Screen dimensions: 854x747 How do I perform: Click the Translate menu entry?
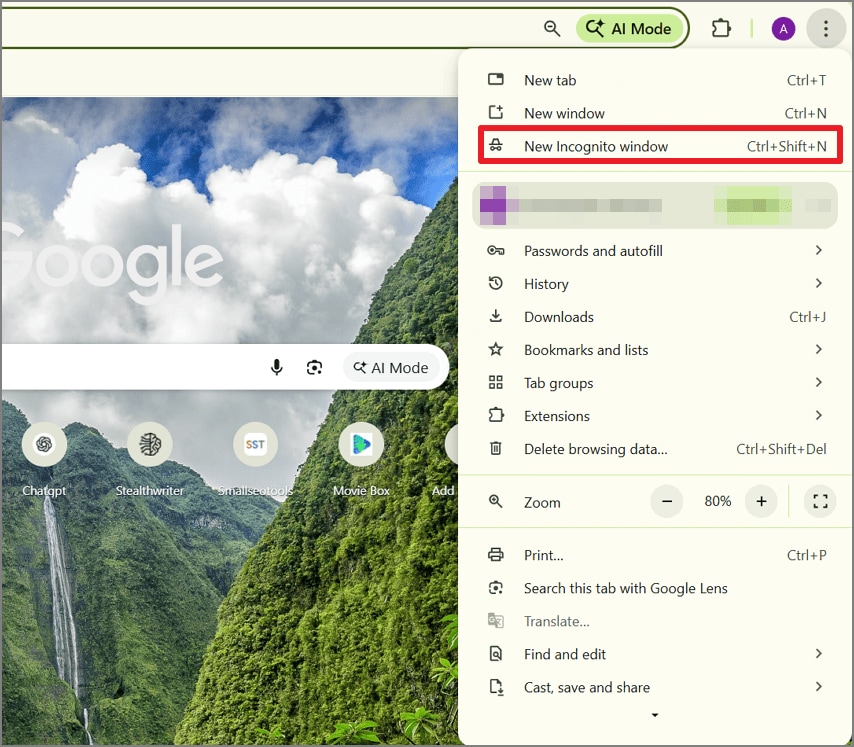coord(656,621)
